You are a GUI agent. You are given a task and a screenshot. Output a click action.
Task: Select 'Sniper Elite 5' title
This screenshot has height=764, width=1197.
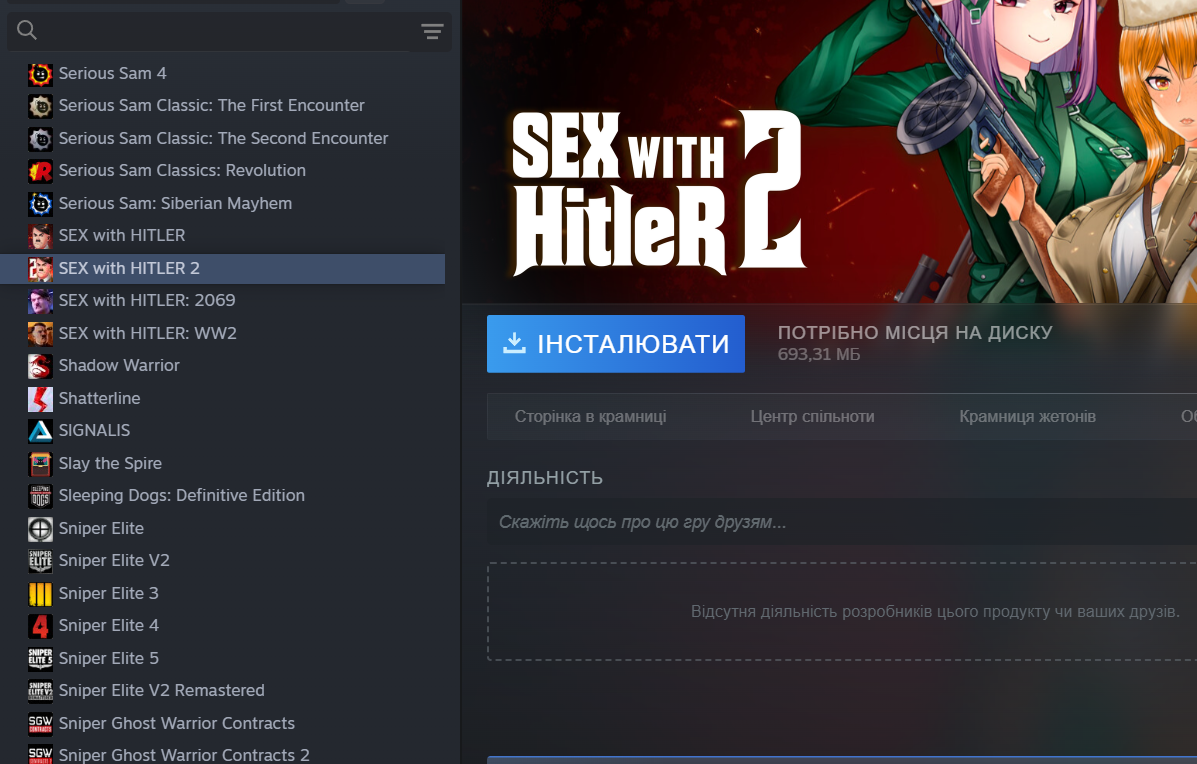[x=109, y=657]
